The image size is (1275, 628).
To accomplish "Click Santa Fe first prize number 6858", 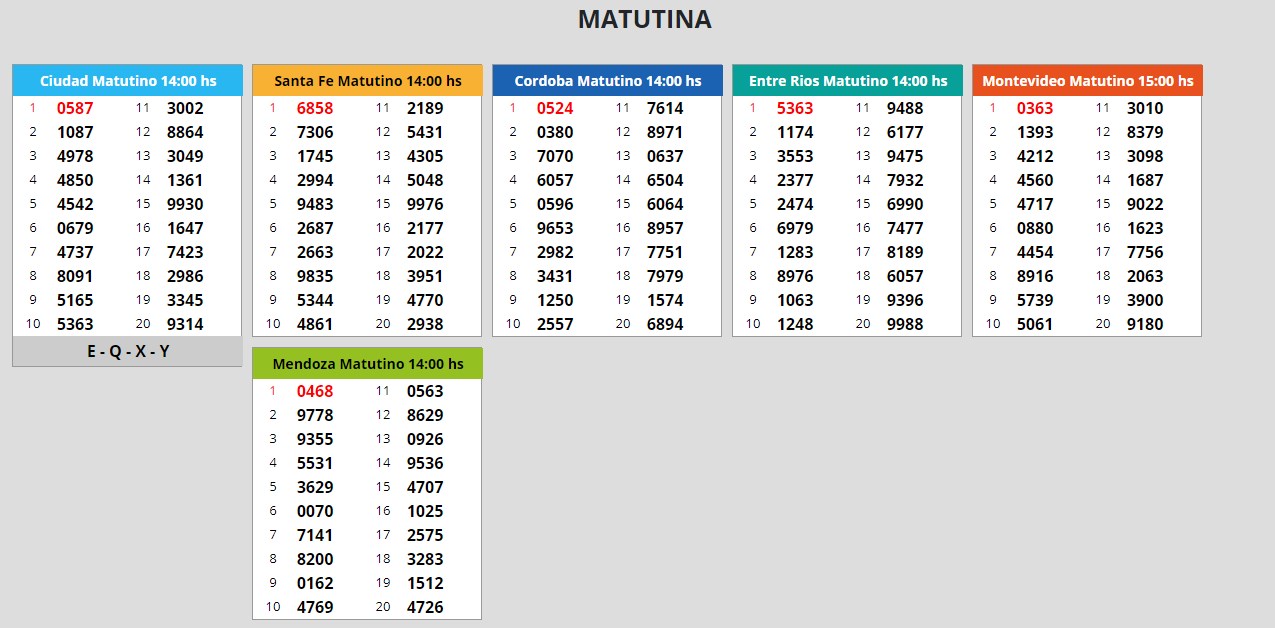I will coord(315,108).
